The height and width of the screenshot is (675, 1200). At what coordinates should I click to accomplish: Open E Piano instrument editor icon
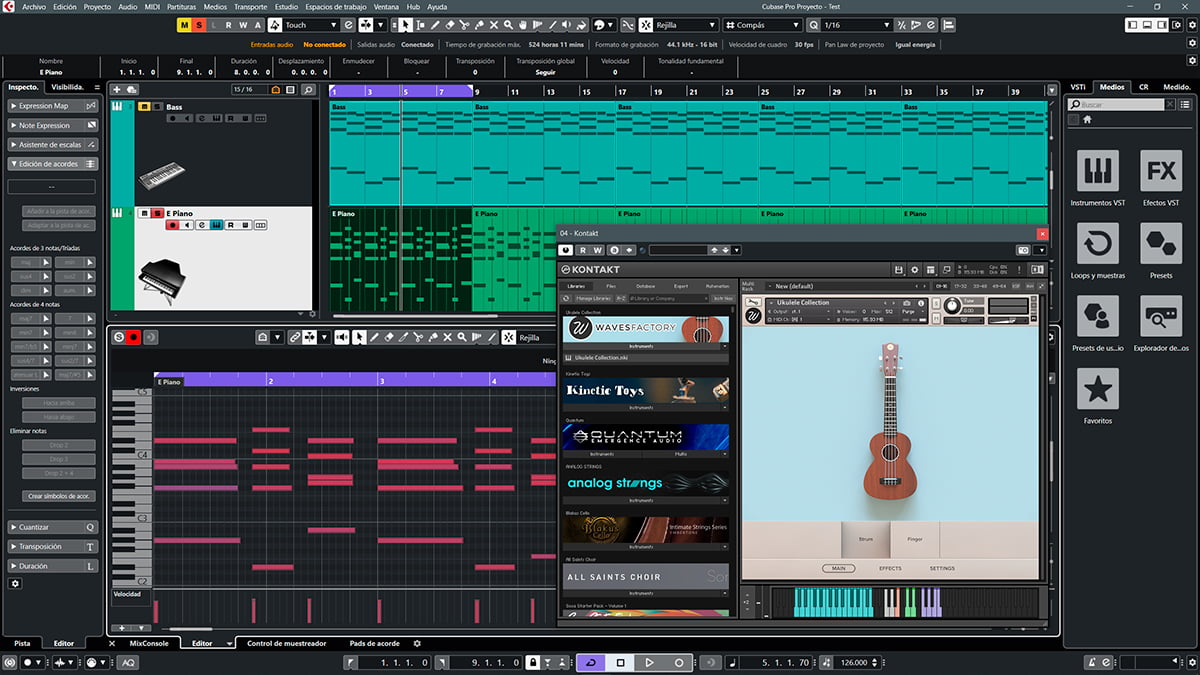coord(216,225)
